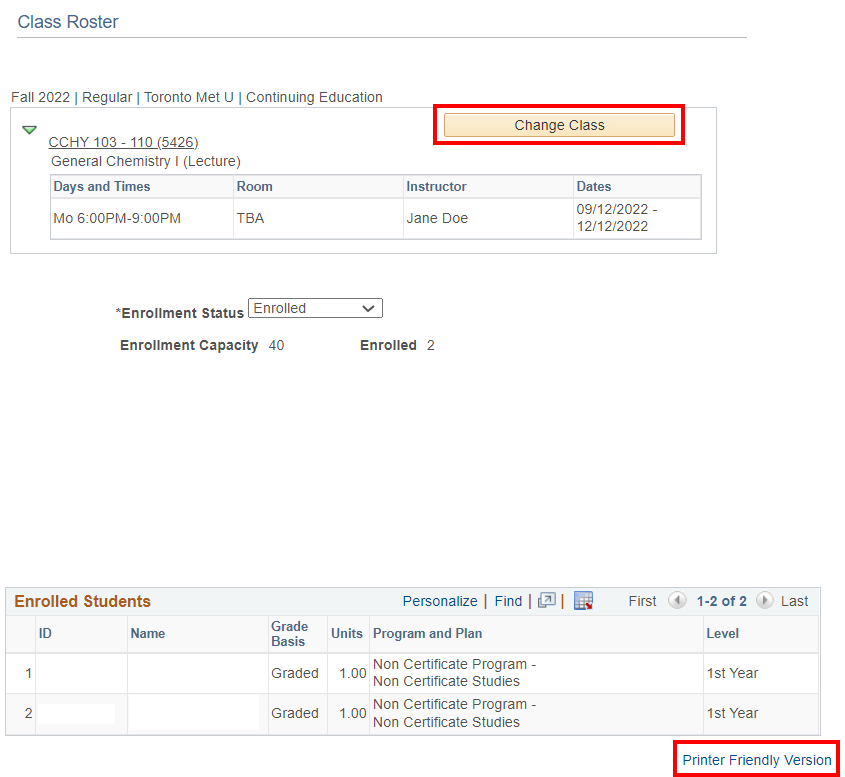Jump to Last row of students

[x=795, y=601]
